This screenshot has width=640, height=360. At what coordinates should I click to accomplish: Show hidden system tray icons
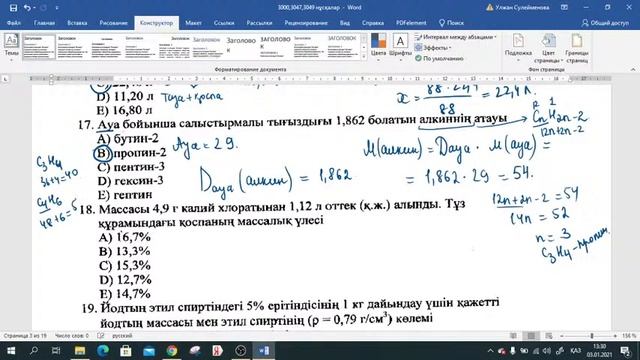(491, 351)
